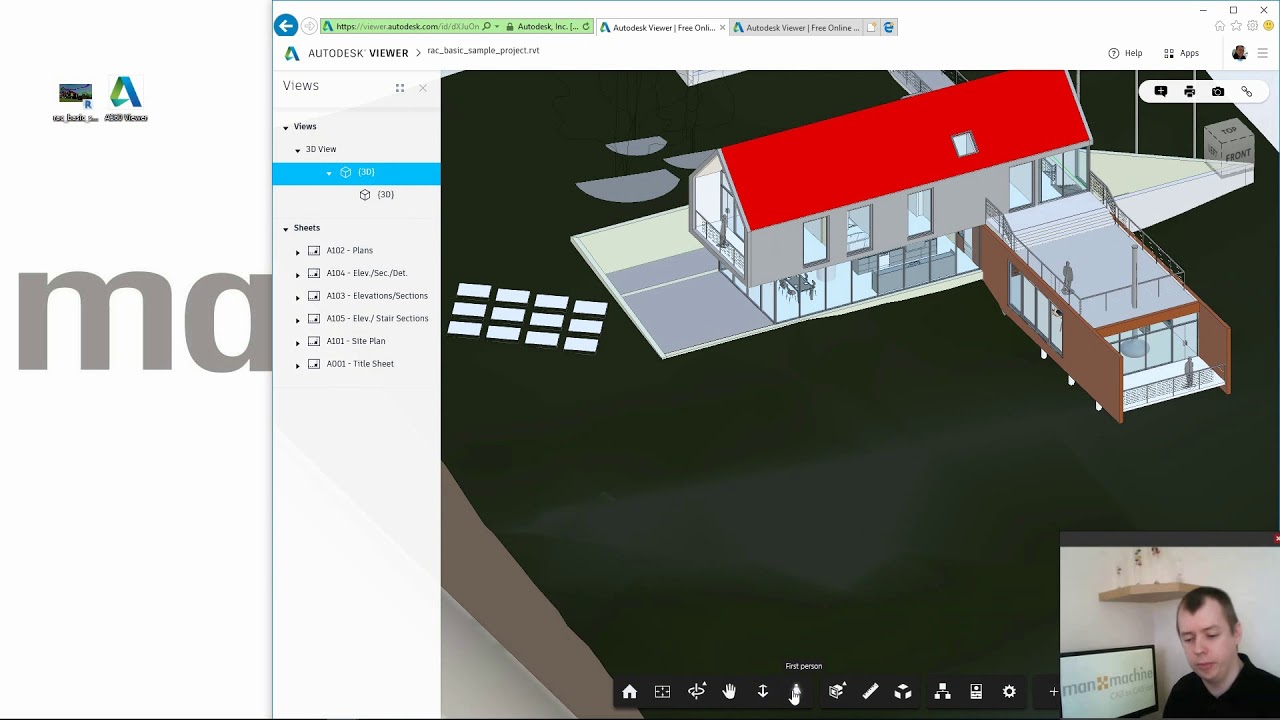Expand the A001 - Title Sheet node
Screen dimensions: 1280x720
pyautogui.click(x=297, y=365)
